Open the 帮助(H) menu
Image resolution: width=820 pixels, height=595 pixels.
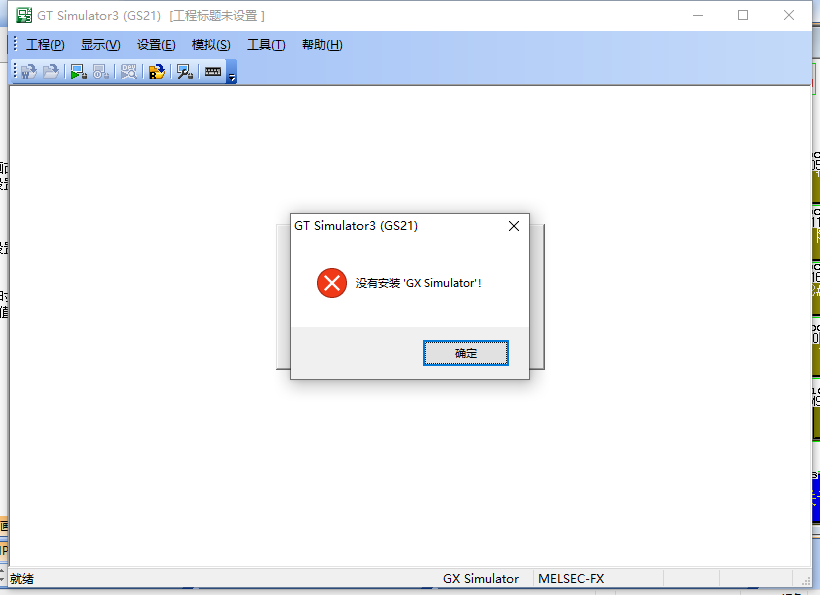pyautogui.click(x=322, y=45)
